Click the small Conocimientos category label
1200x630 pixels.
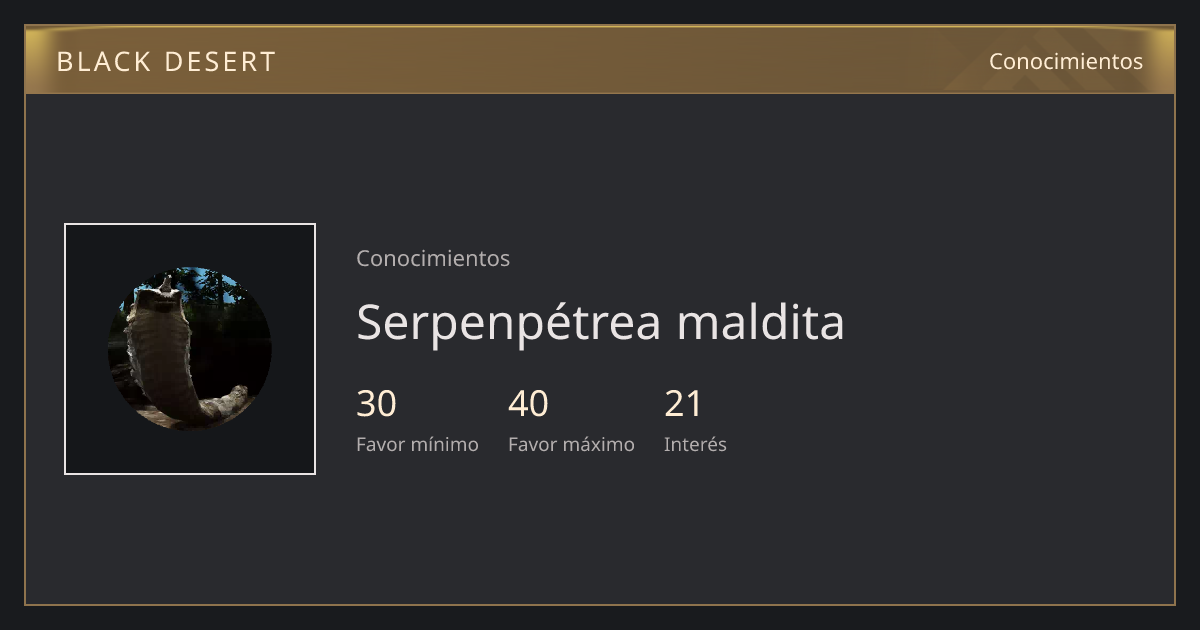point(433,258)
